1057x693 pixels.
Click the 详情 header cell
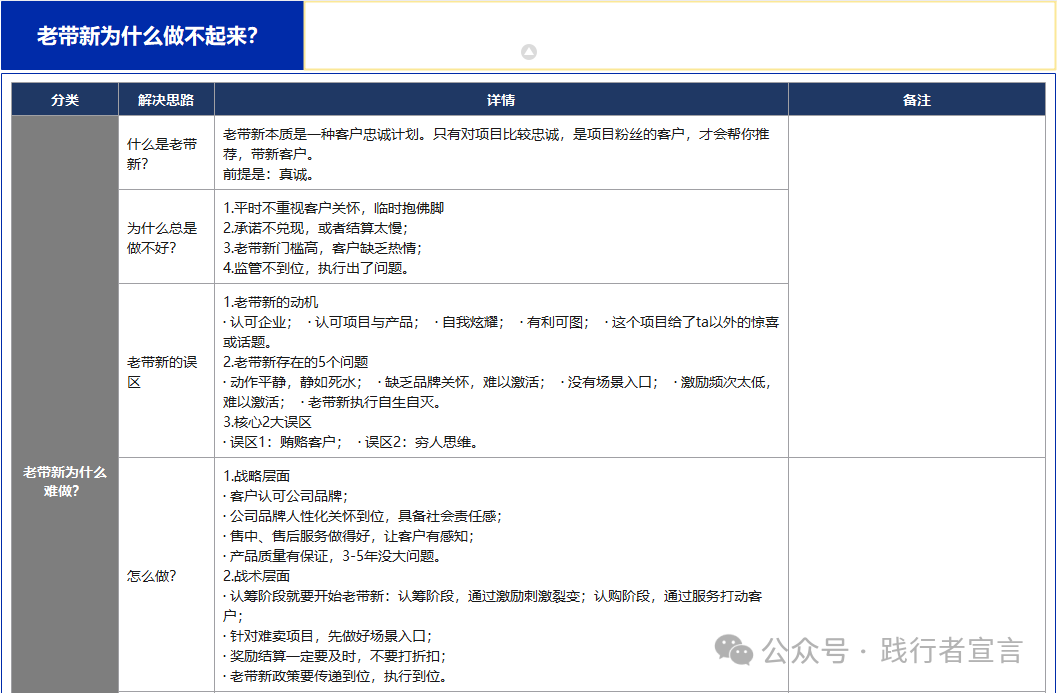pos(503,100)
